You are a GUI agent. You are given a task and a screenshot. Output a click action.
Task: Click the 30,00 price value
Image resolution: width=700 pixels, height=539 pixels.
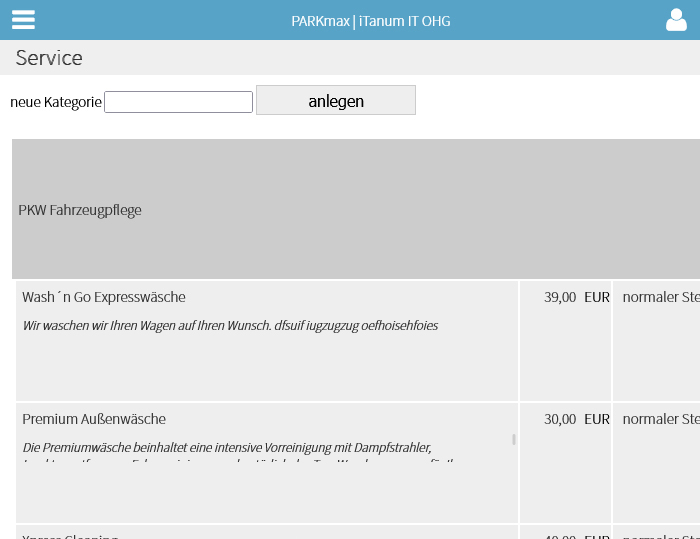pos(560,419)
